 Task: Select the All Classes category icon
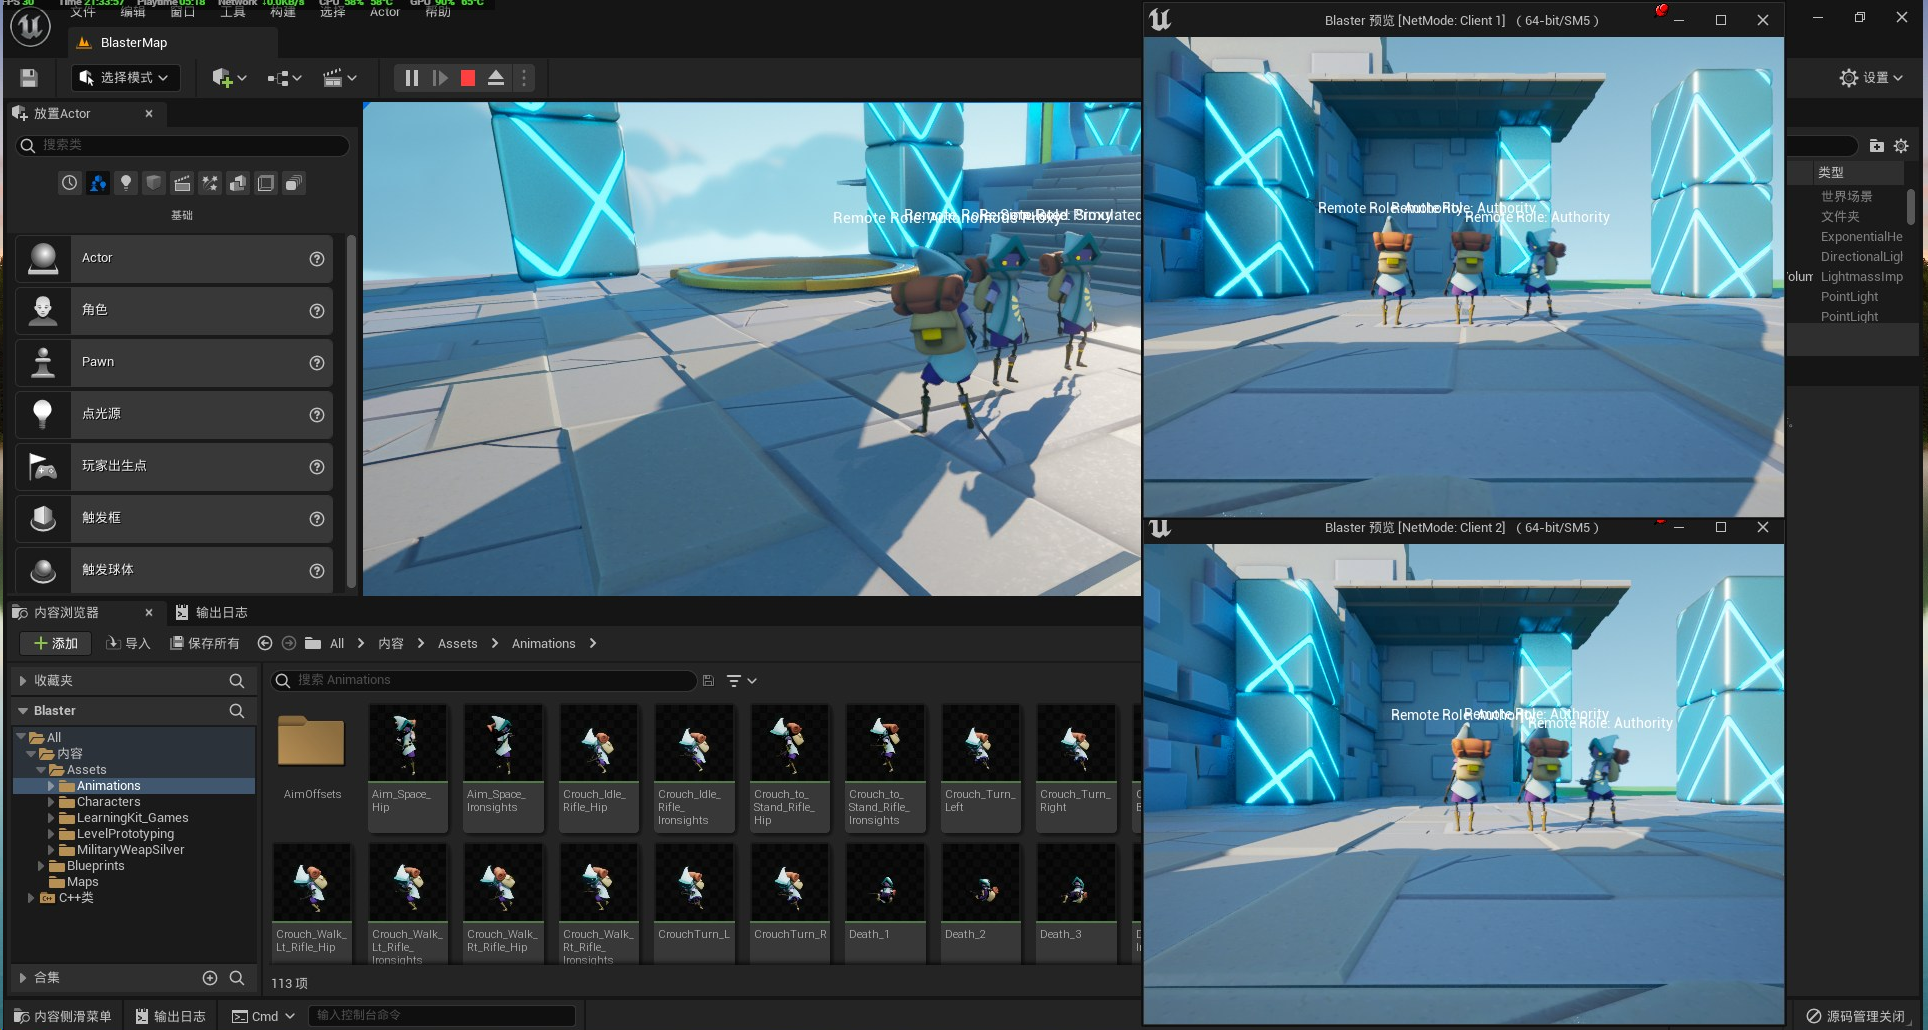(x=294, y=183)
